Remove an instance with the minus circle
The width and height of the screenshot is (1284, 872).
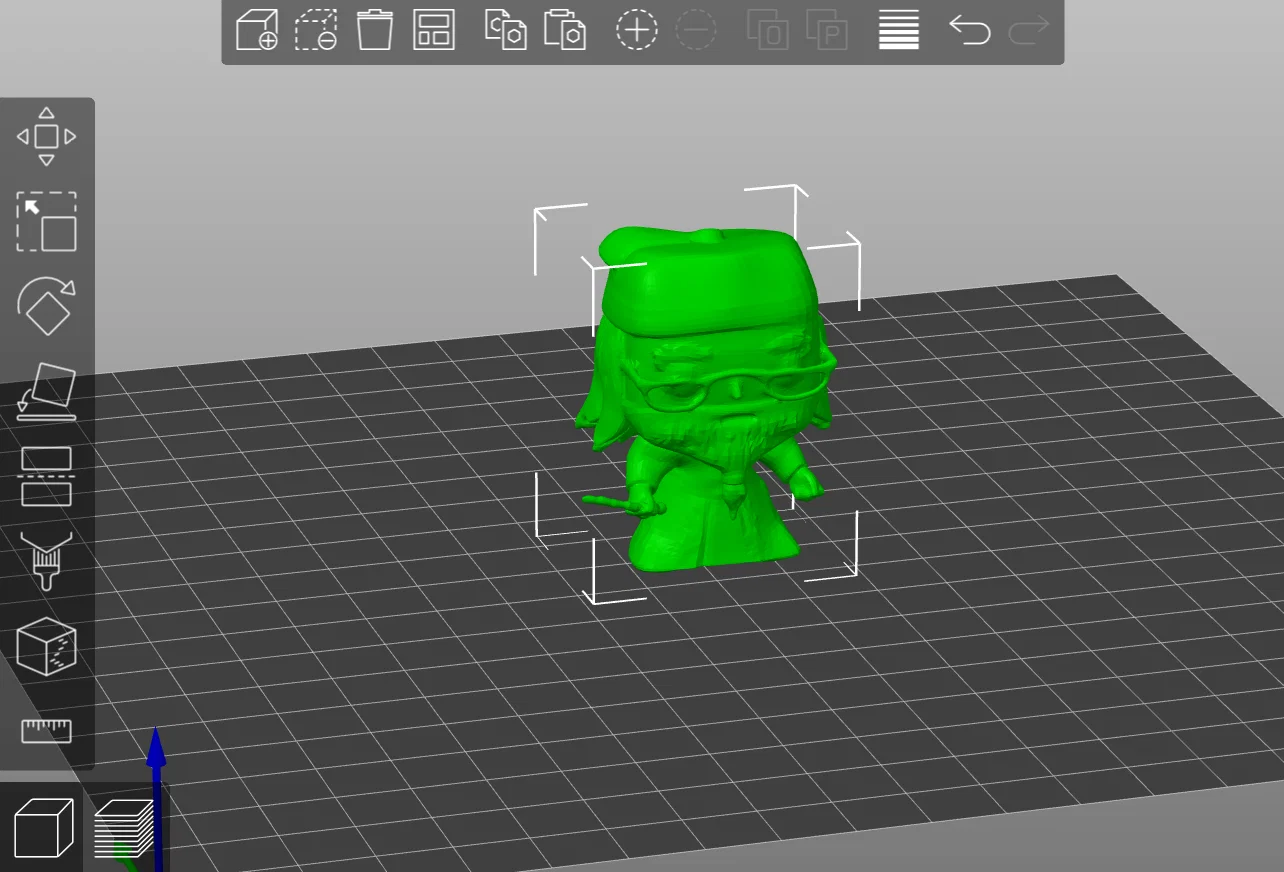pos(696,30)
